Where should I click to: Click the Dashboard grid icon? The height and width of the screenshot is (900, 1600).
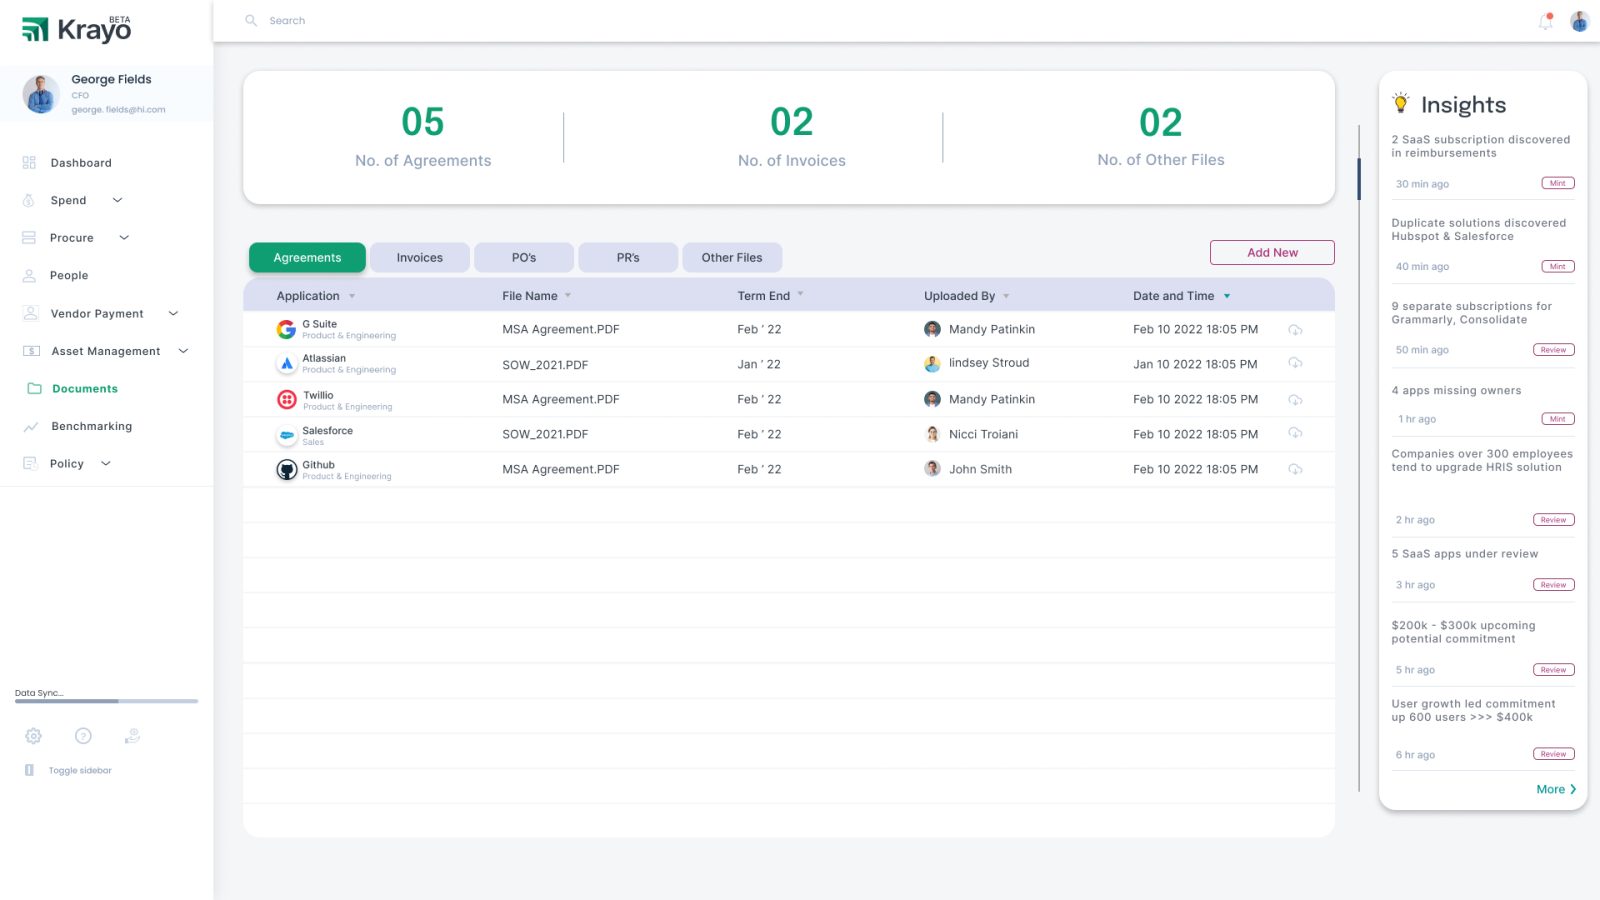tap(29, 162)
